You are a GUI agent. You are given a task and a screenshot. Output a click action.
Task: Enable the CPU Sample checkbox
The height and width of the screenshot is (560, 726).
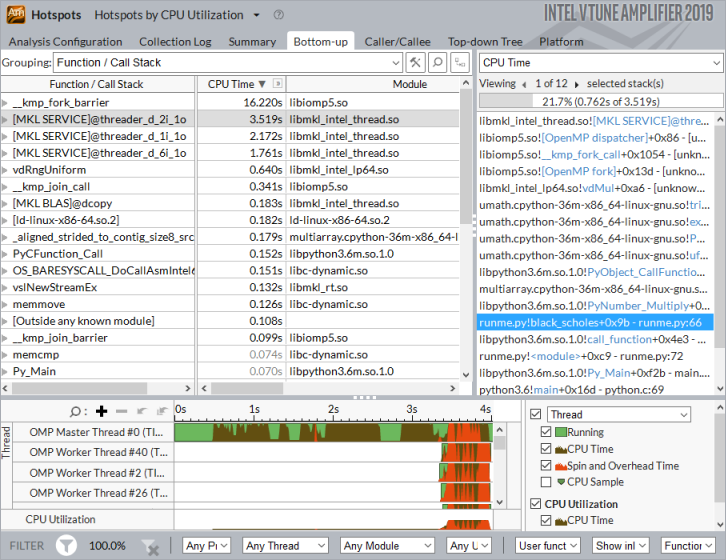546,482
